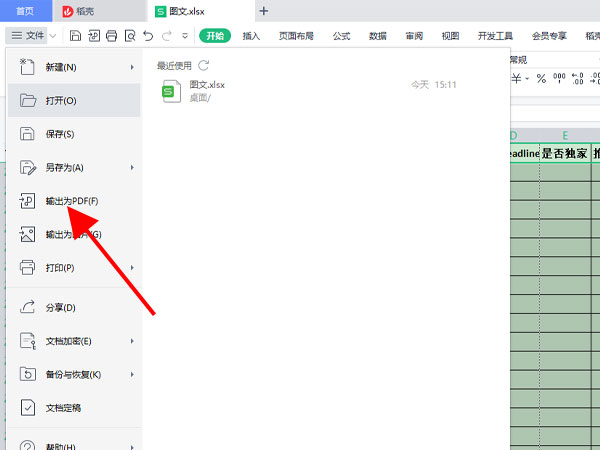Undo the last action
600x450 pixels.
pos(148,36)
